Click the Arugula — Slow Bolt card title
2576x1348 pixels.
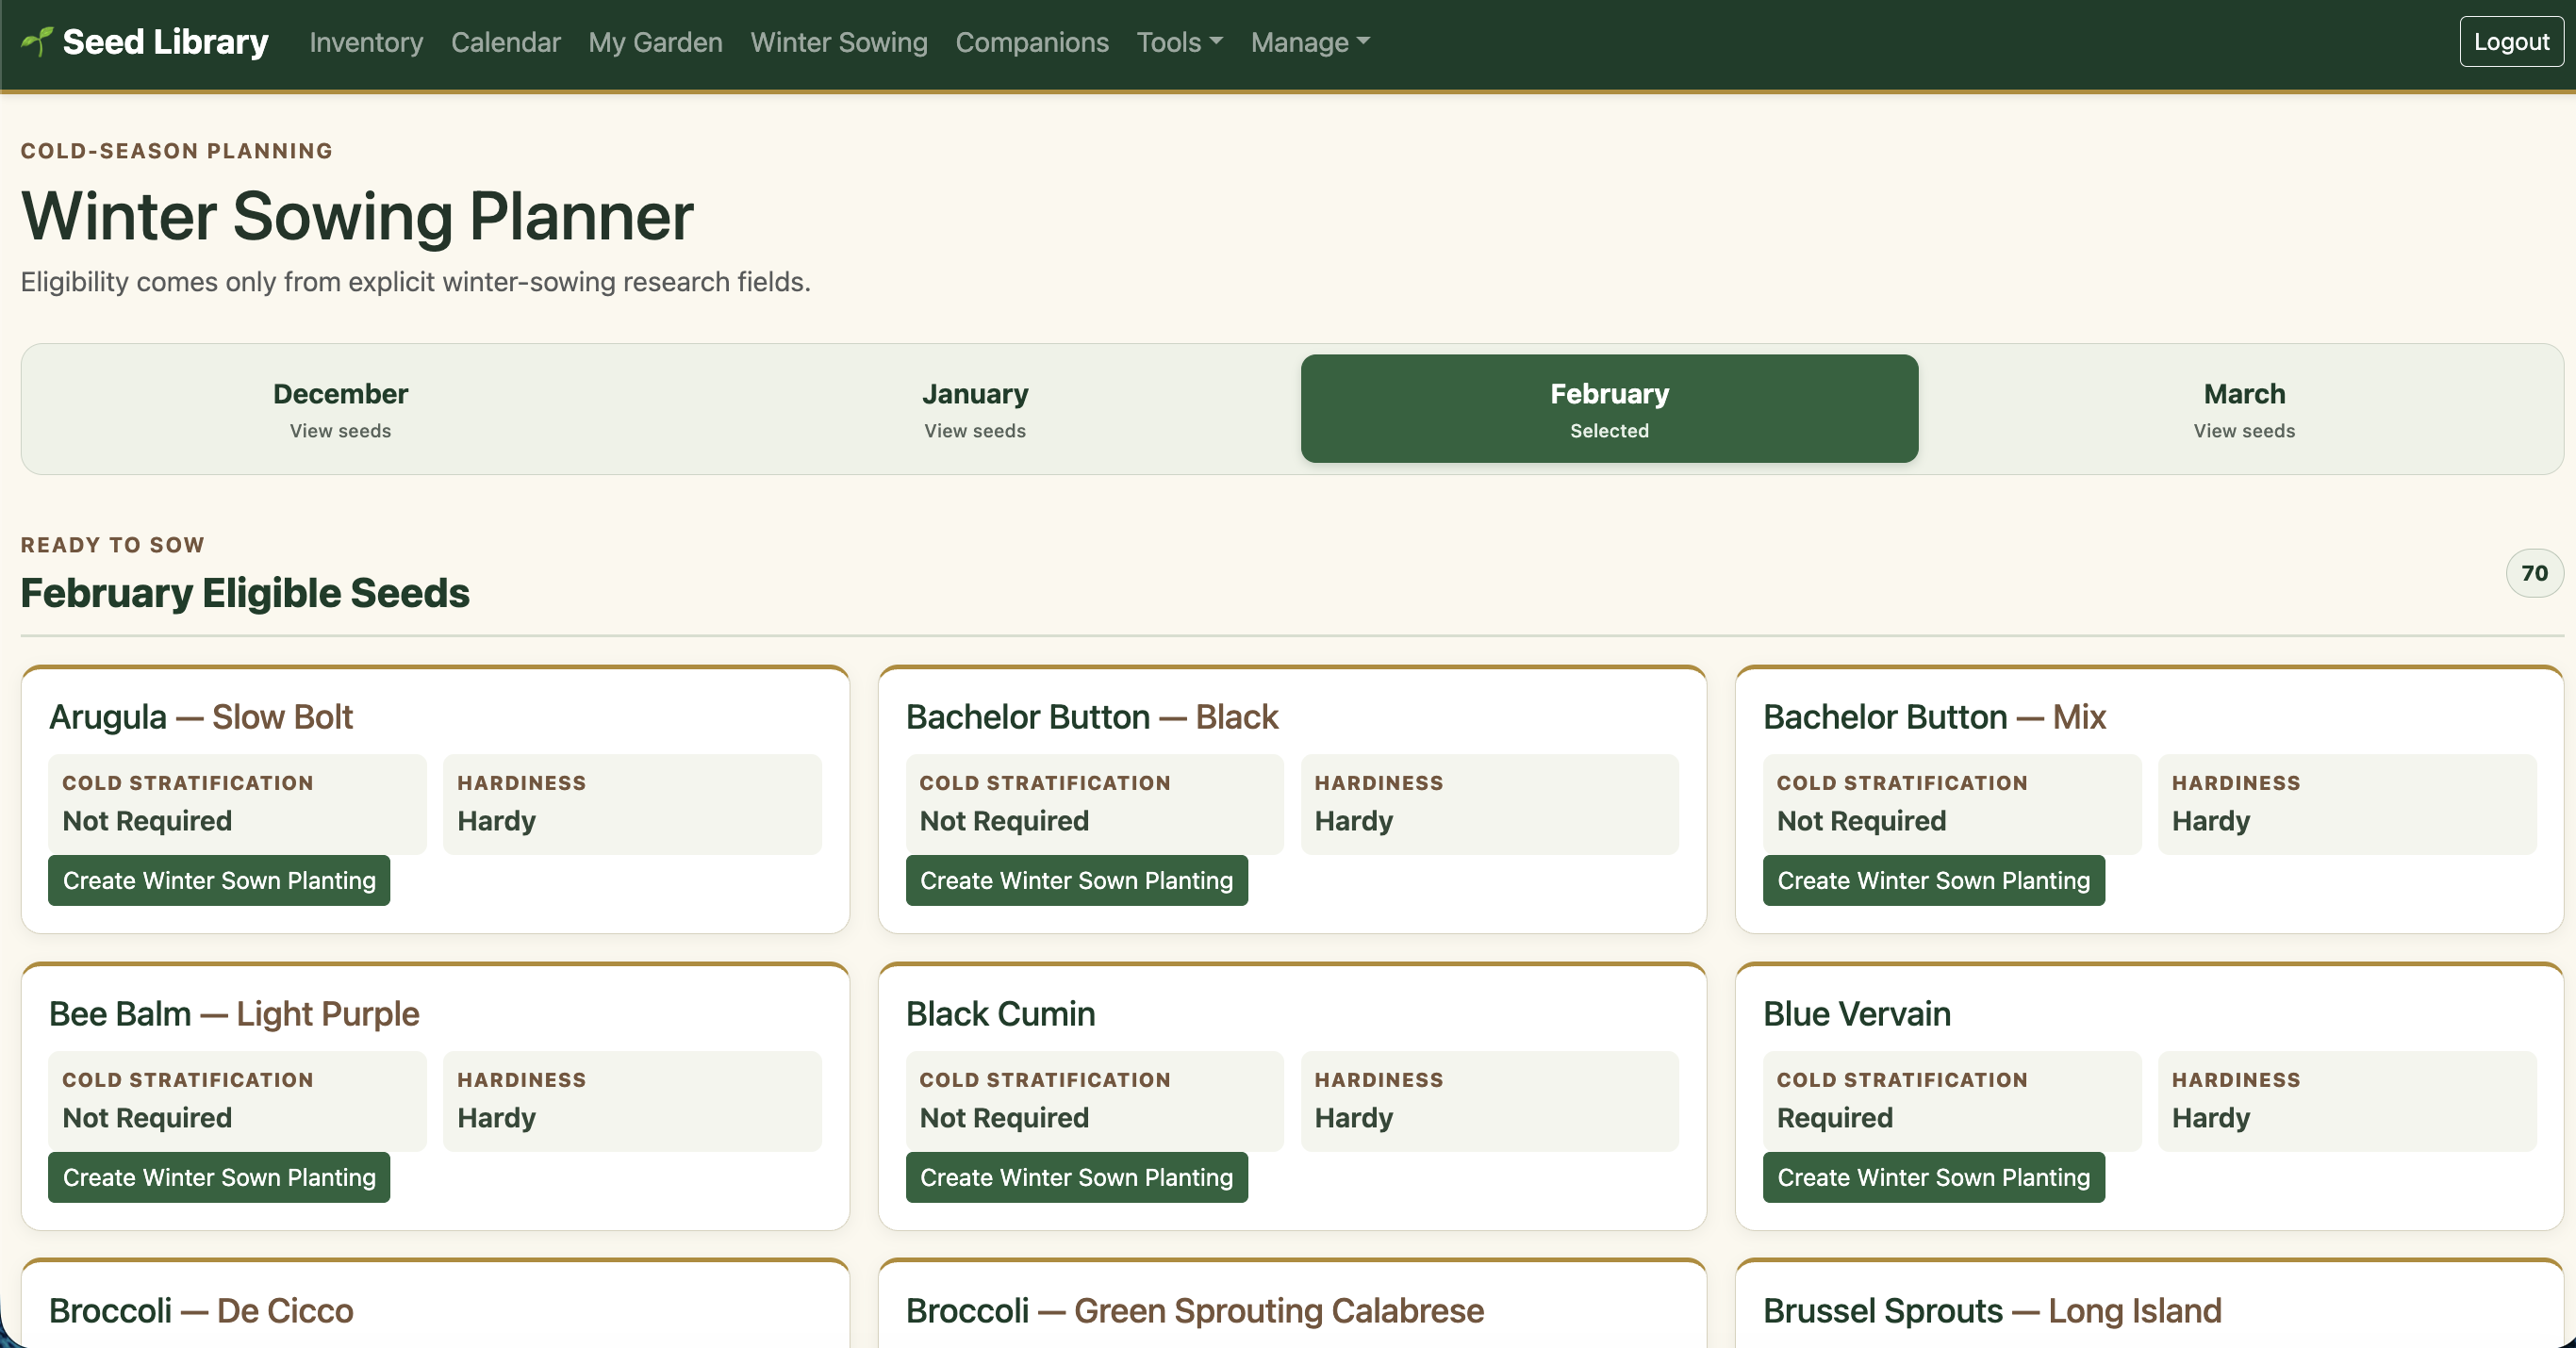tap(201, 717)
